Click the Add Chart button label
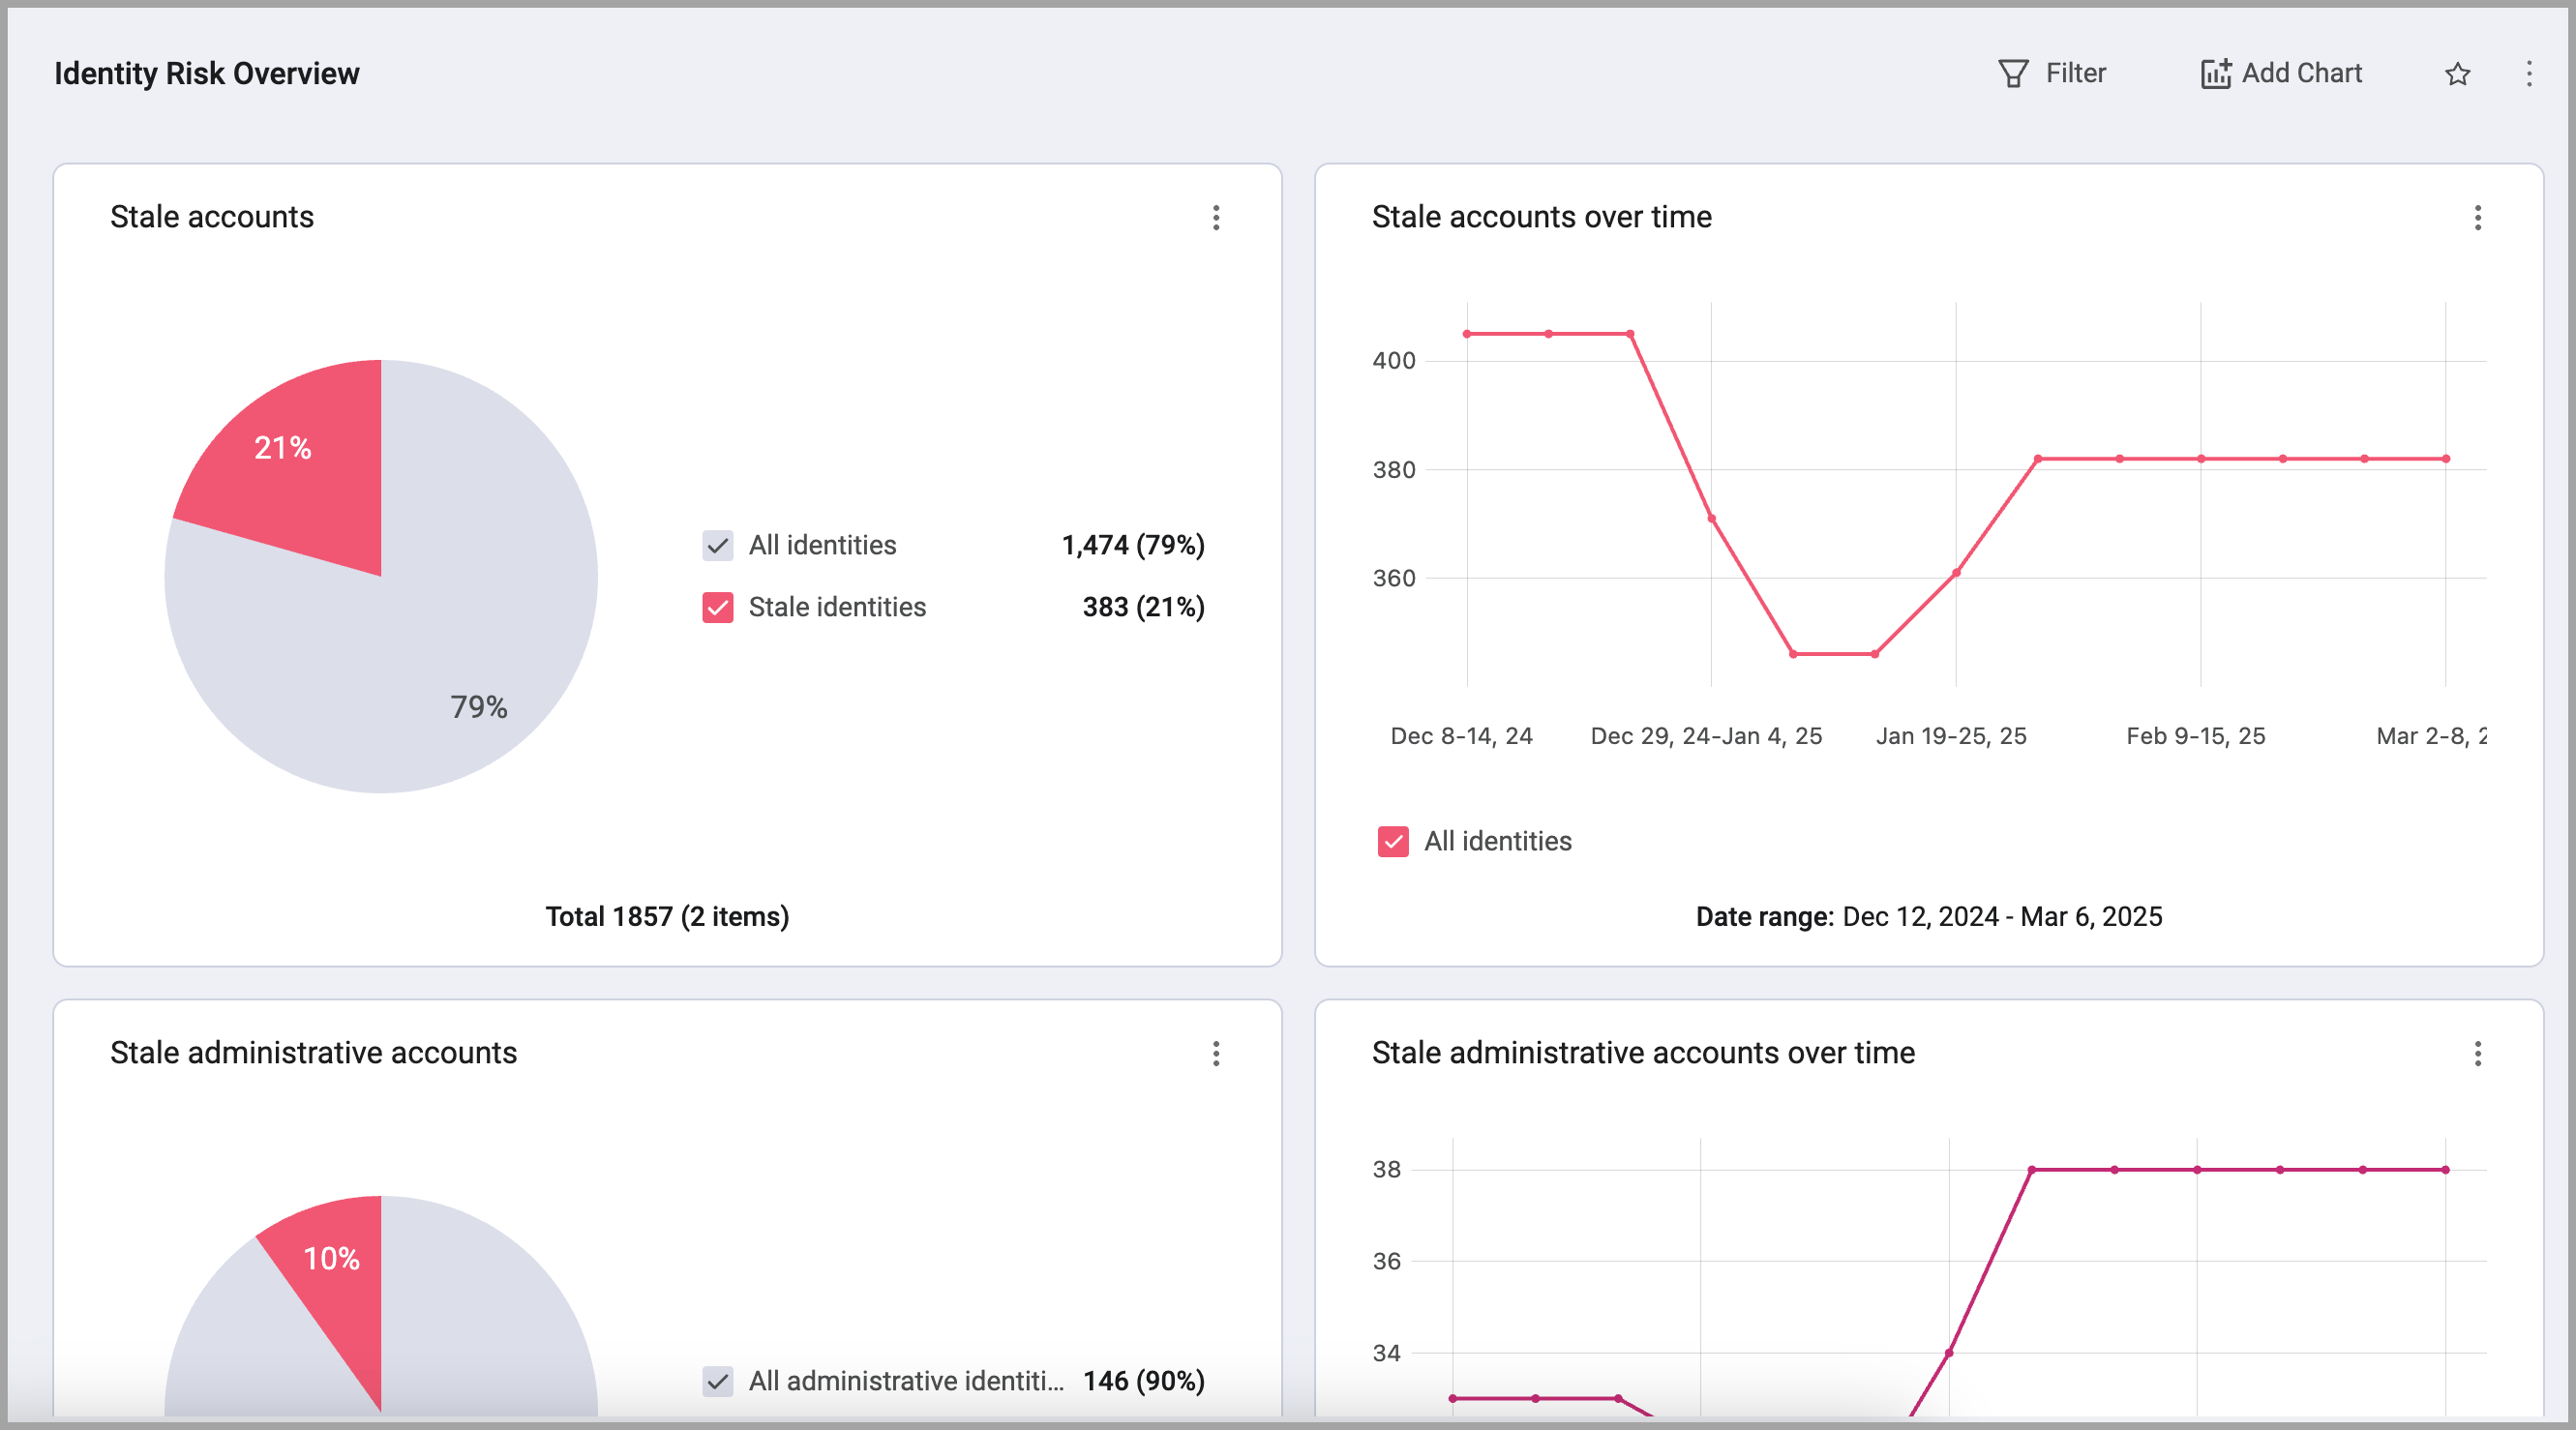The image size is (2576, 1430). tap(2301, 73)
